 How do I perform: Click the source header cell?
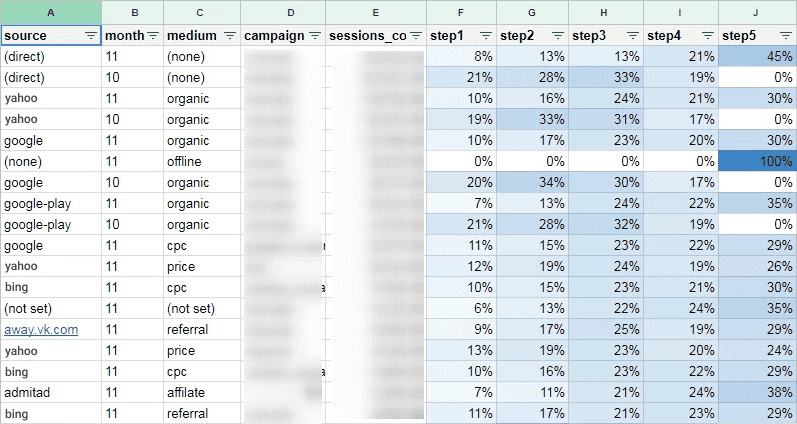[51, 36]
